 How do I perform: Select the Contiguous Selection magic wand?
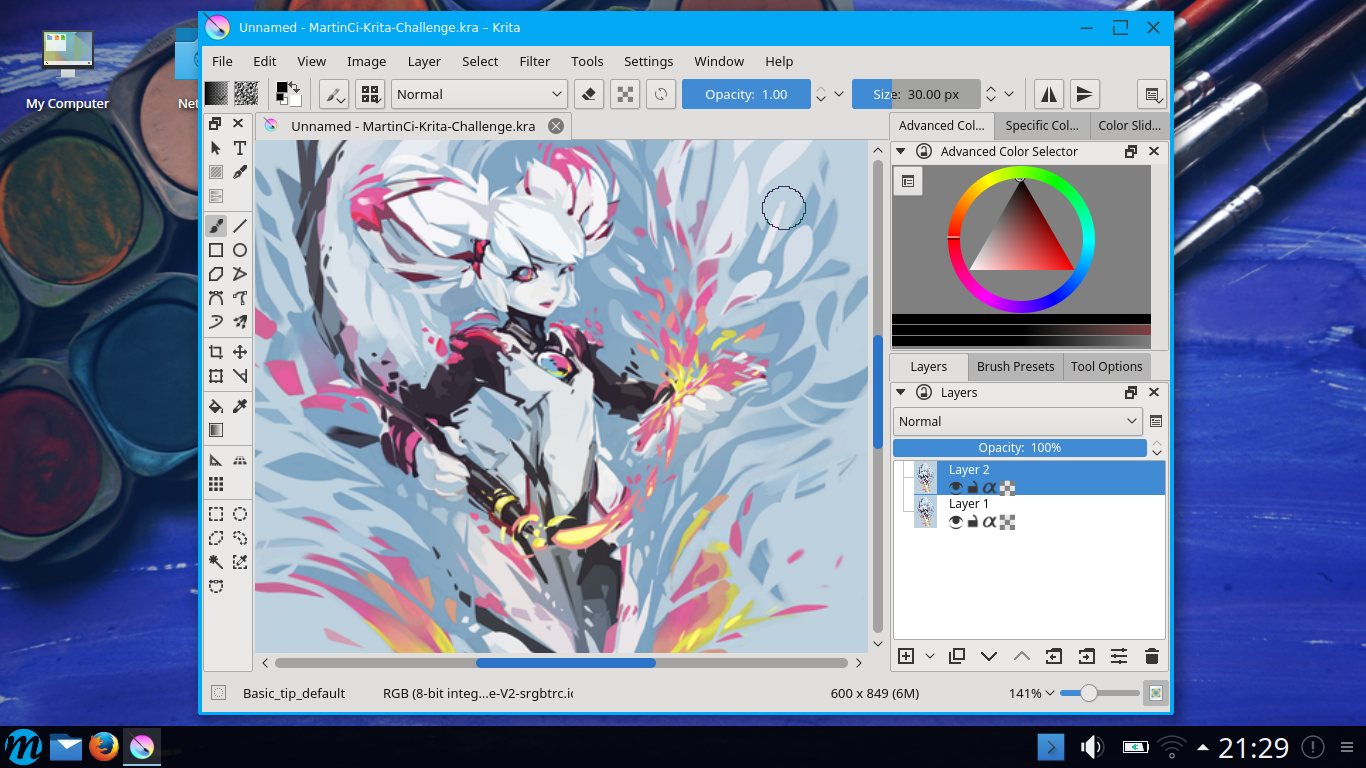216,562
